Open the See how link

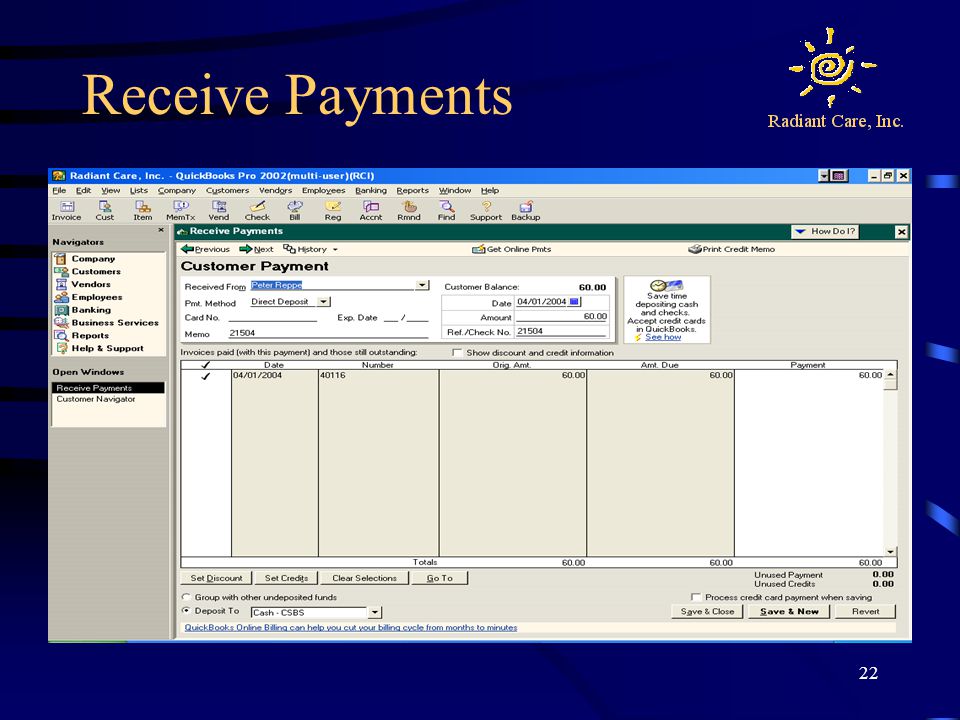(x=663, y=337)
